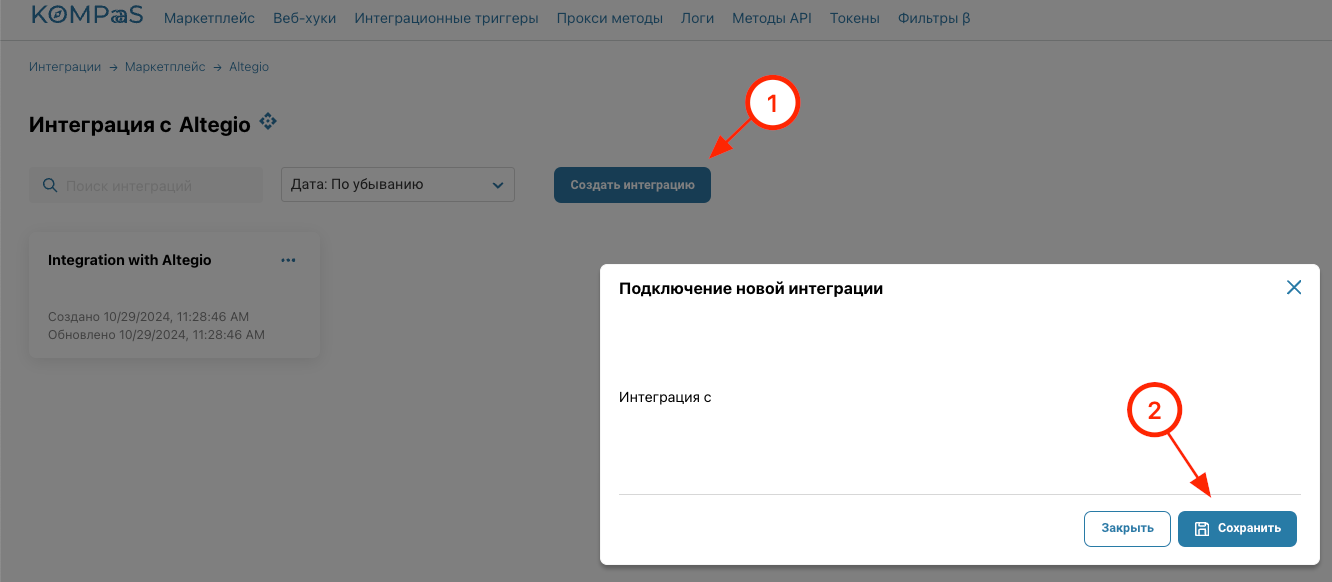This screenshot has width=1332, height=582.
Task: Click the move icon beside Altegio title
Action: point(267,122)
